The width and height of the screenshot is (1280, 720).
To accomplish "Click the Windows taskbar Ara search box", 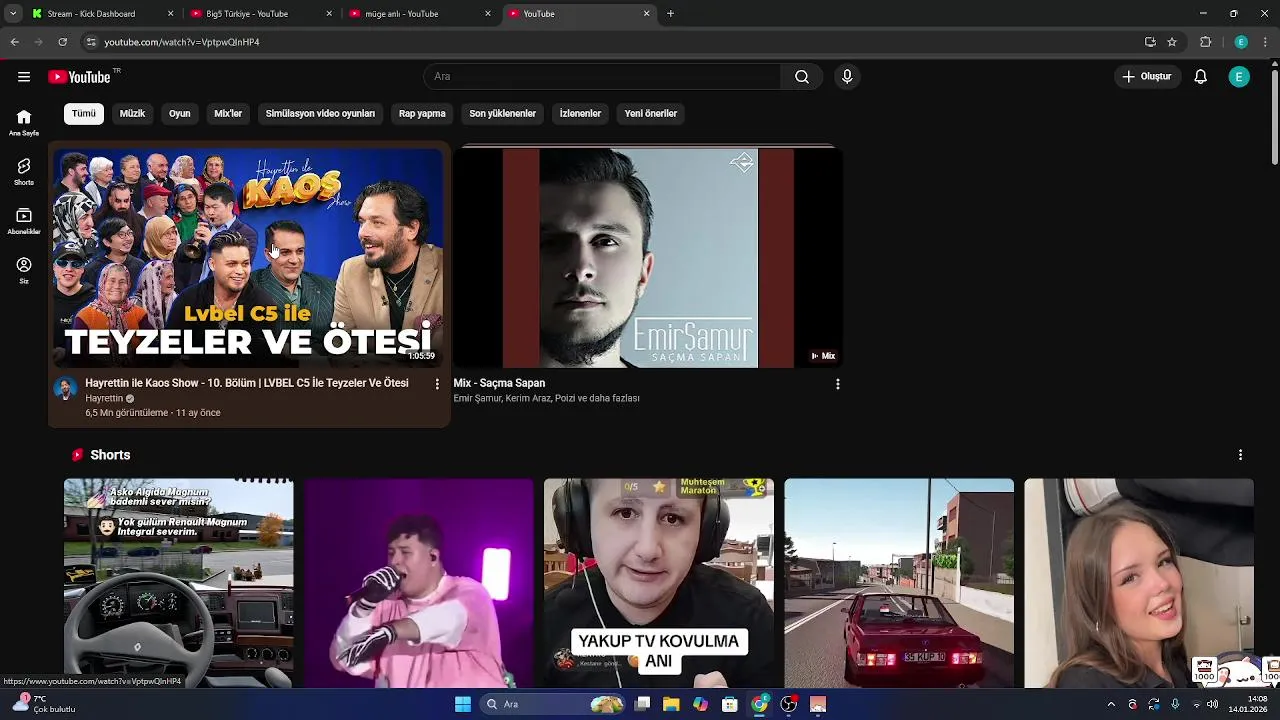I will (x=552, y=704).
